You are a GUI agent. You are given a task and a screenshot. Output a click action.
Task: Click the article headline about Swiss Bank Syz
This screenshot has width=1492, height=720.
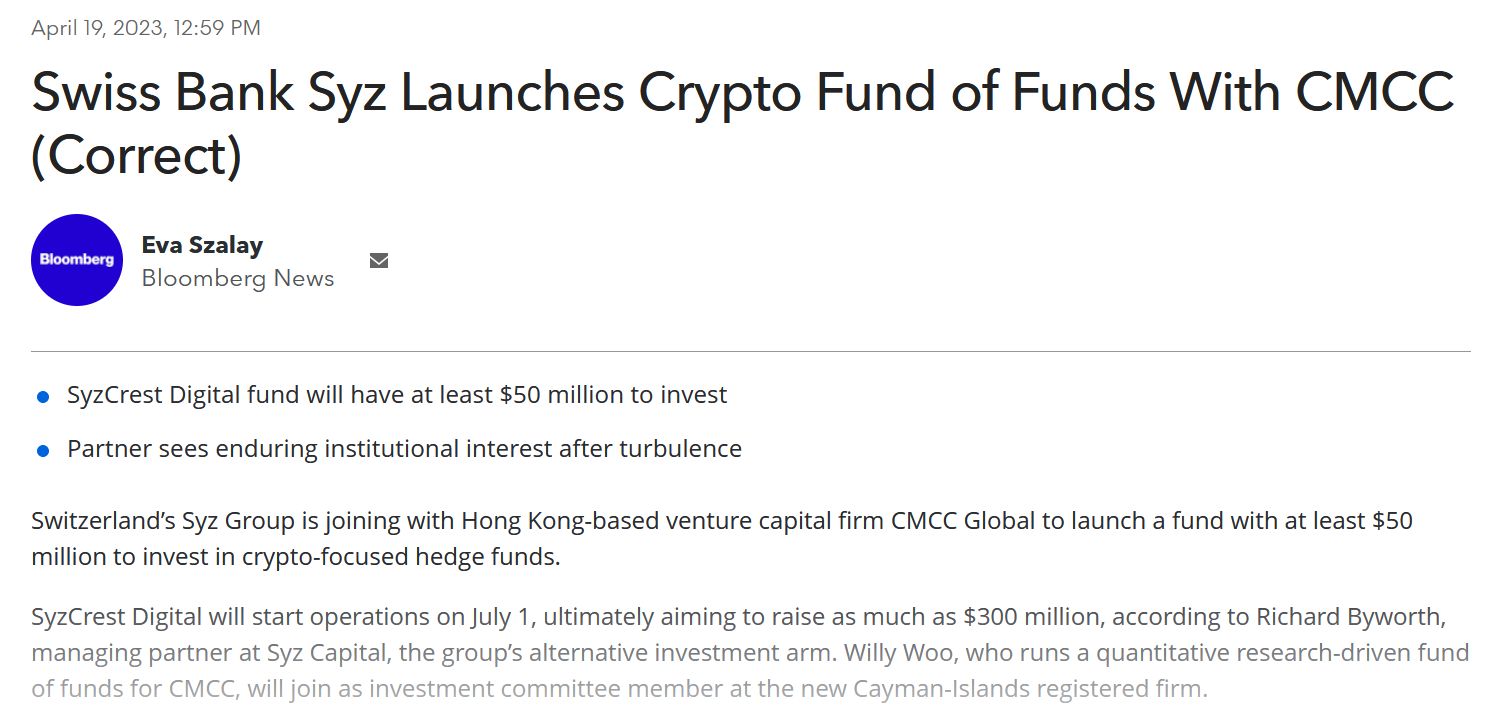(741, 92)
